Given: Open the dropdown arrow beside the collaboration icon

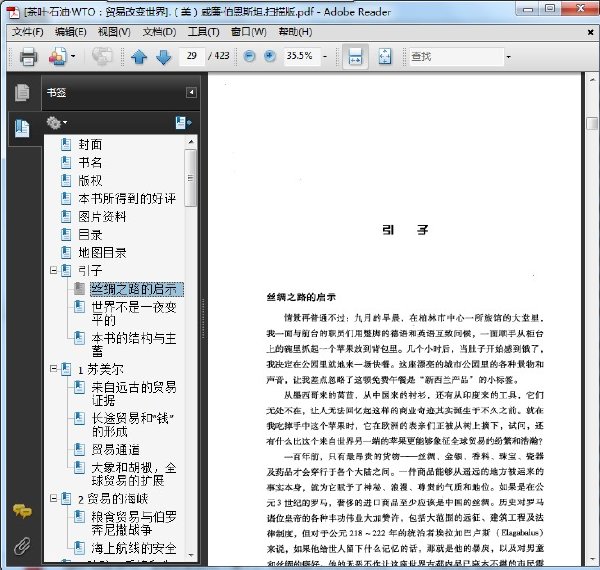Looking at the screenshot, I should click(x=73, y=57).
